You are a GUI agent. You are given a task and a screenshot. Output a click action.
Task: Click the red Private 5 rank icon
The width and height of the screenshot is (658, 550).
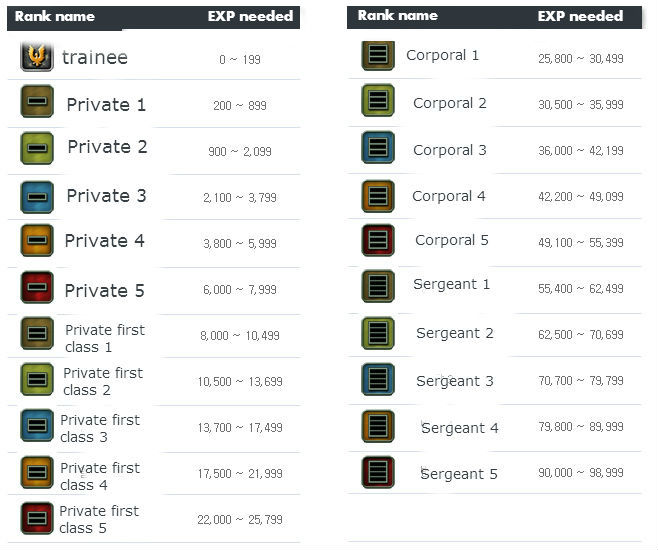[x=37, y=288]
